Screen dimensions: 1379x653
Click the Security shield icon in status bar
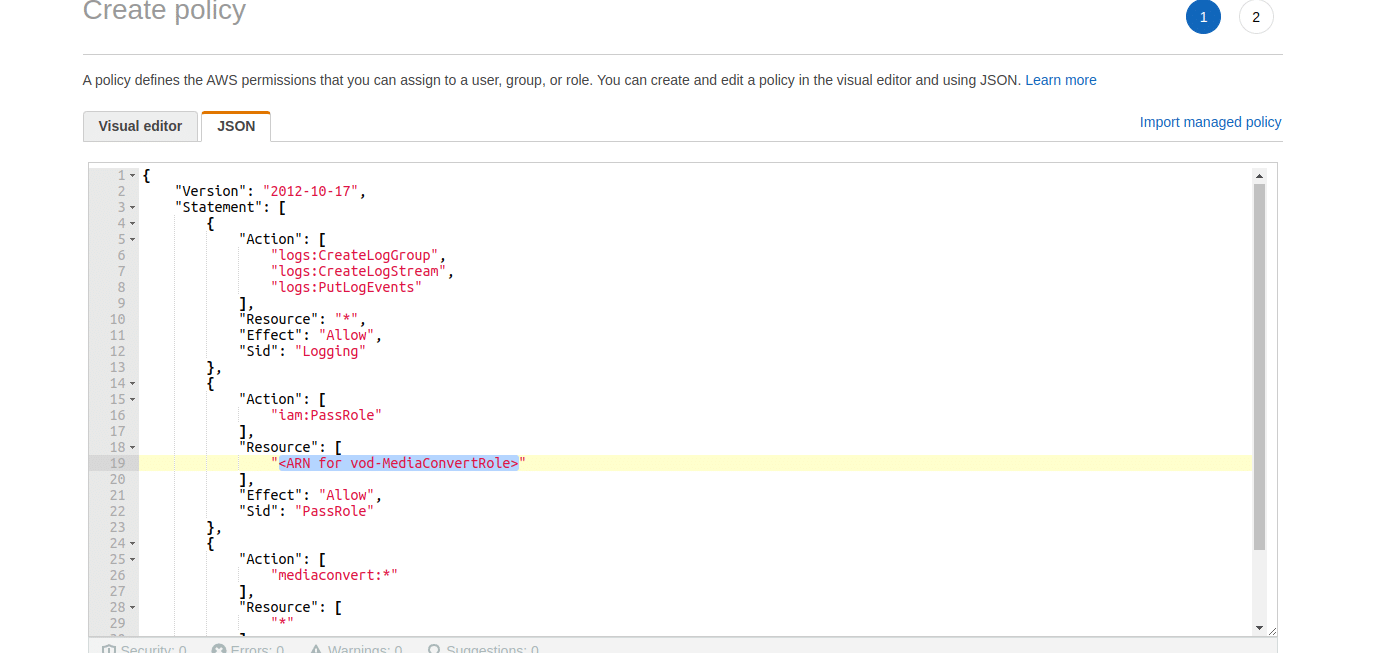[x=109, y=649]
